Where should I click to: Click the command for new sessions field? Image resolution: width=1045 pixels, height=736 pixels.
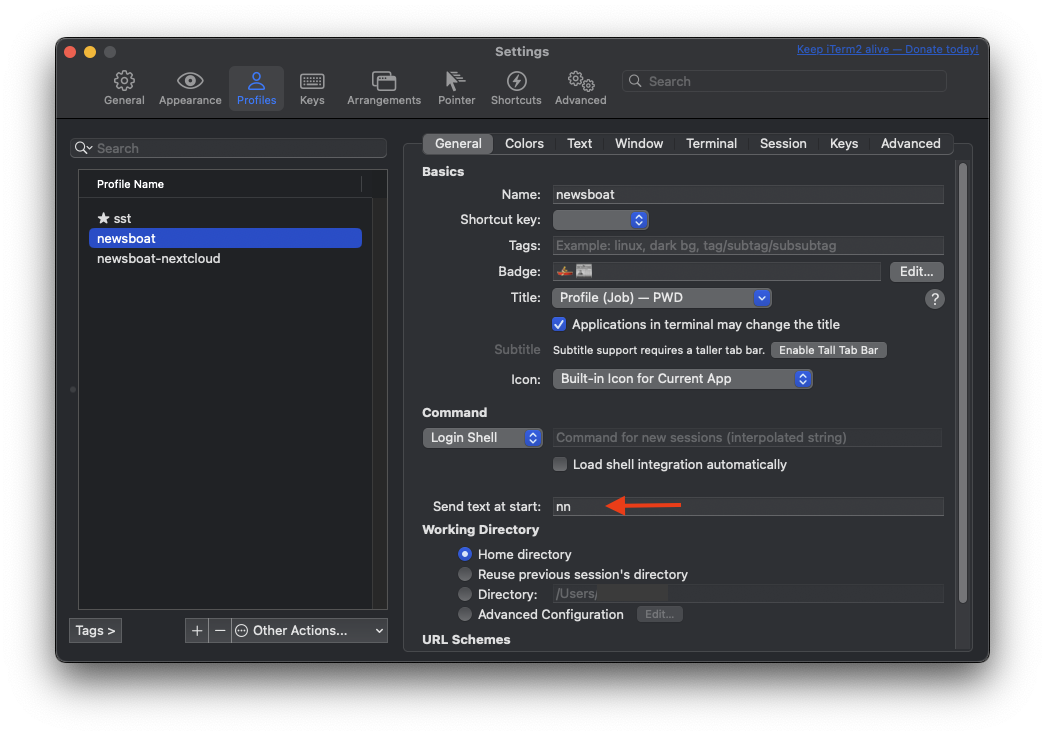[x=747, y=437]
